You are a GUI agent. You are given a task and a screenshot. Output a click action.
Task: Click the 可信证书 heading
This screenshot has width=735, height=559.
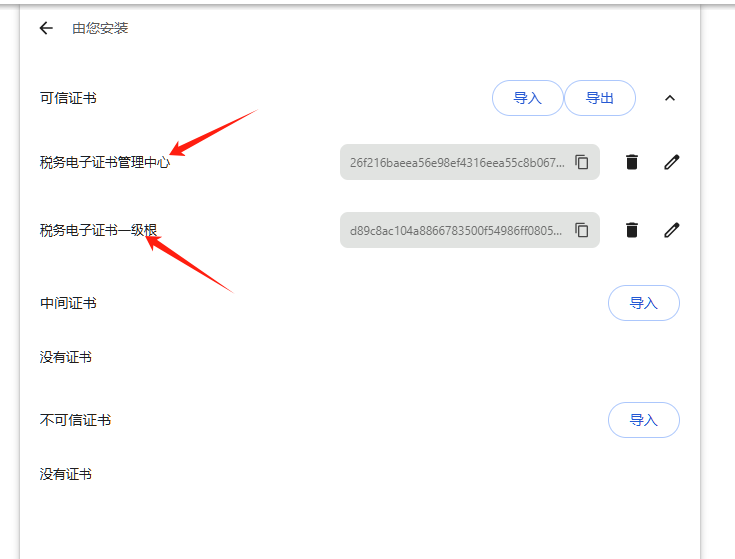[x=68, y=98]
